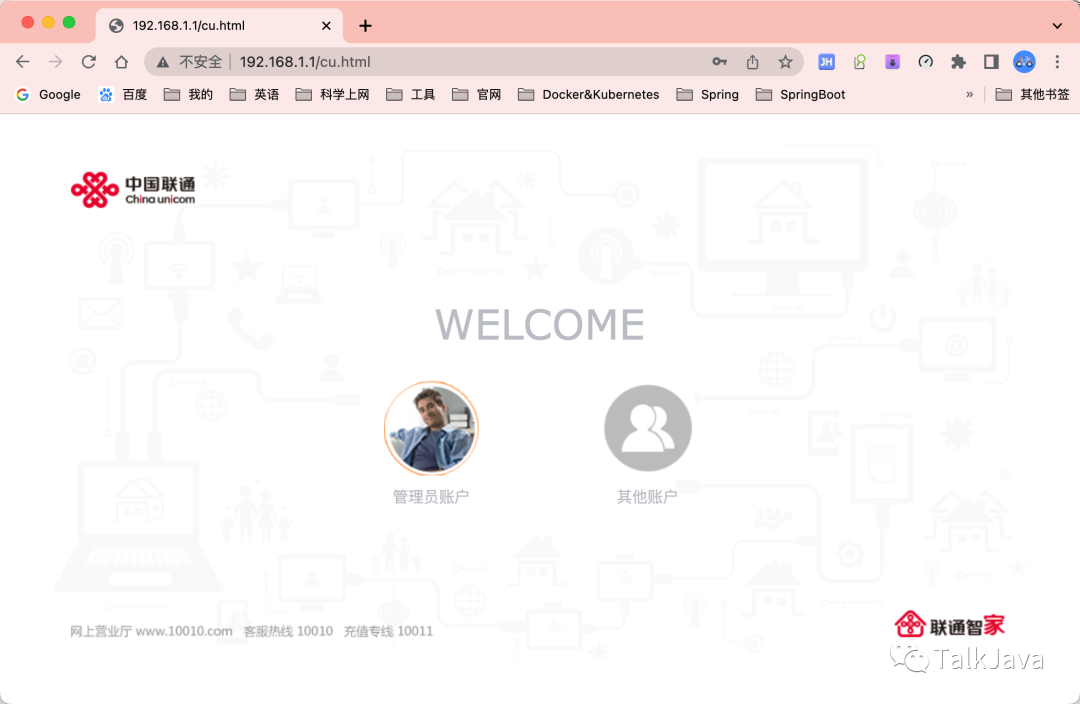
Task: Bookmark this page with the star icon
Action: coord(785,62)
